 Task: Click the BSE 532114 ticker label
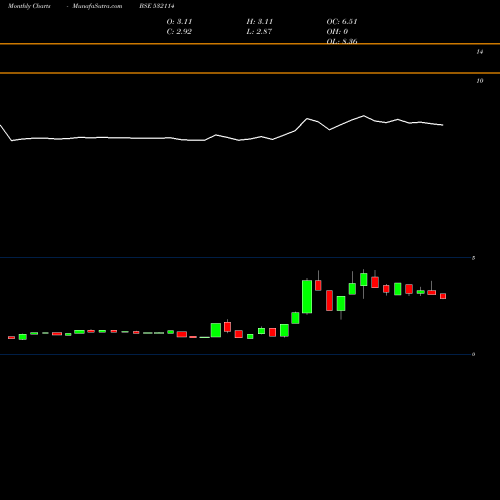pyautogui.click(x=157, y=6)
